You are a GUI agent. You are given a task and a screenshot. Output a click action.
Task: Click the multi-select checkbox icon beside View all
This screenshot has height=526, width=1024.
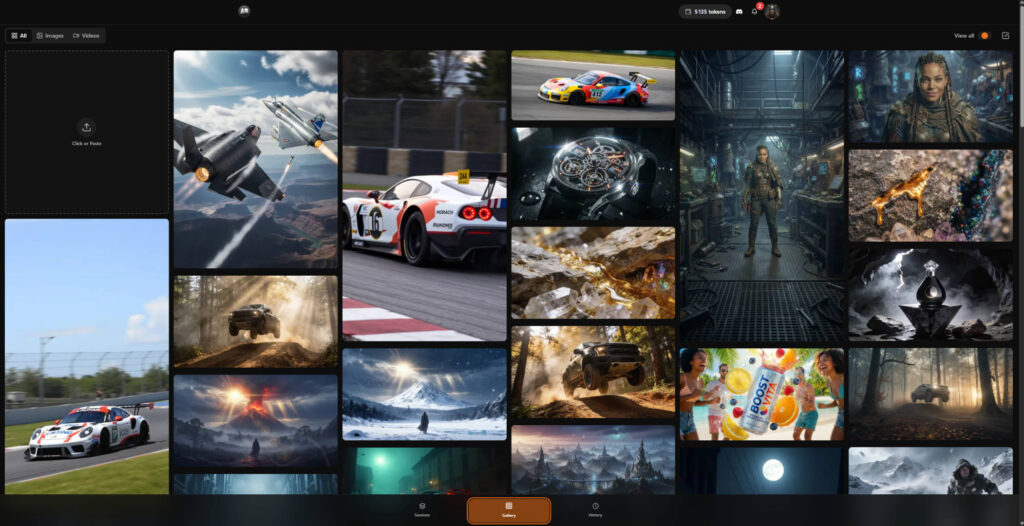tap(1005, 35)
